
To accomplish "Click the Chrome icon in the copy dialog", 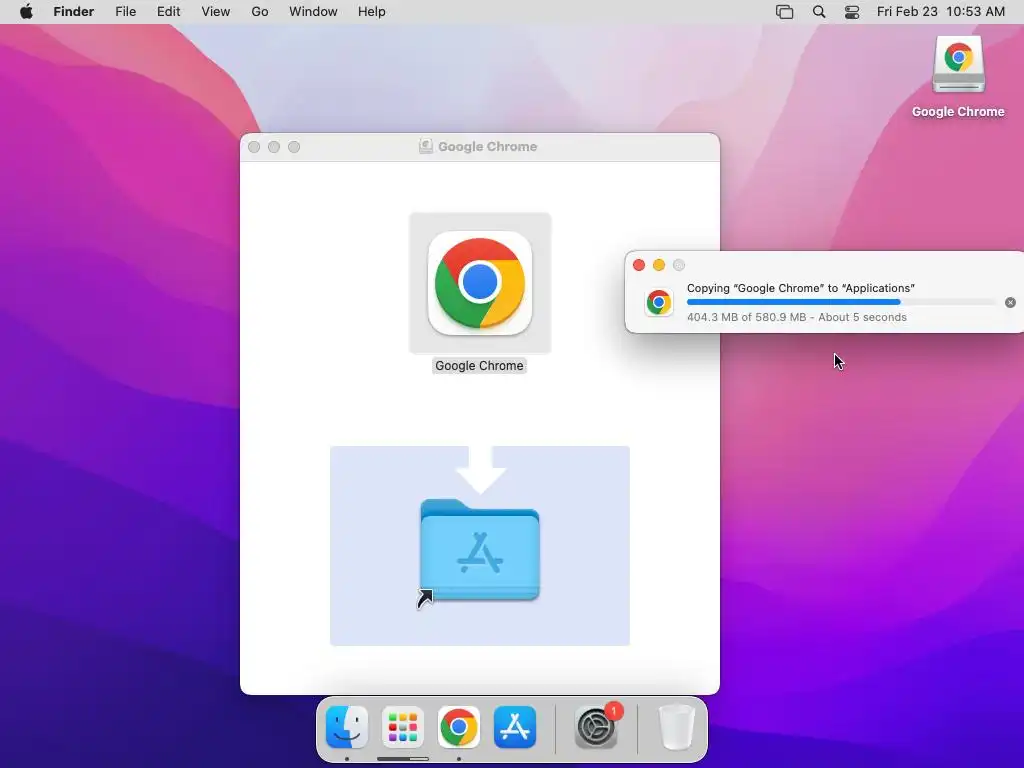I will pos(659,303).
